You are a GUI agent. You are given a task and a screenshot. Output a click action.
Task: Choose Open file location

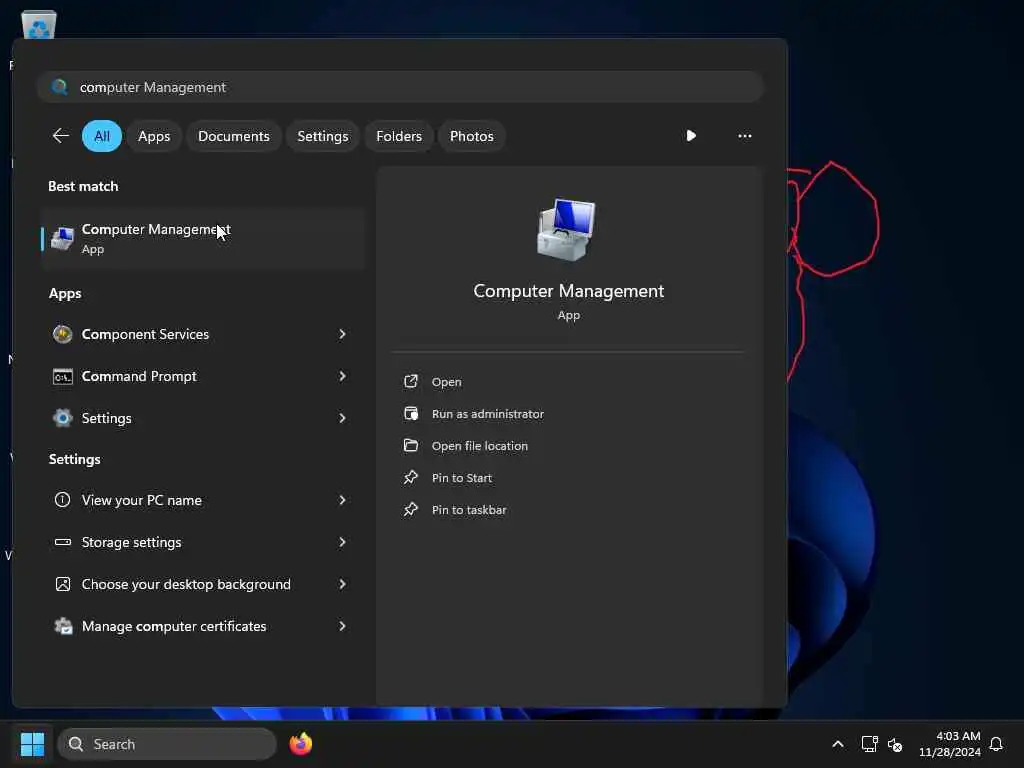[x=480, y=446]
